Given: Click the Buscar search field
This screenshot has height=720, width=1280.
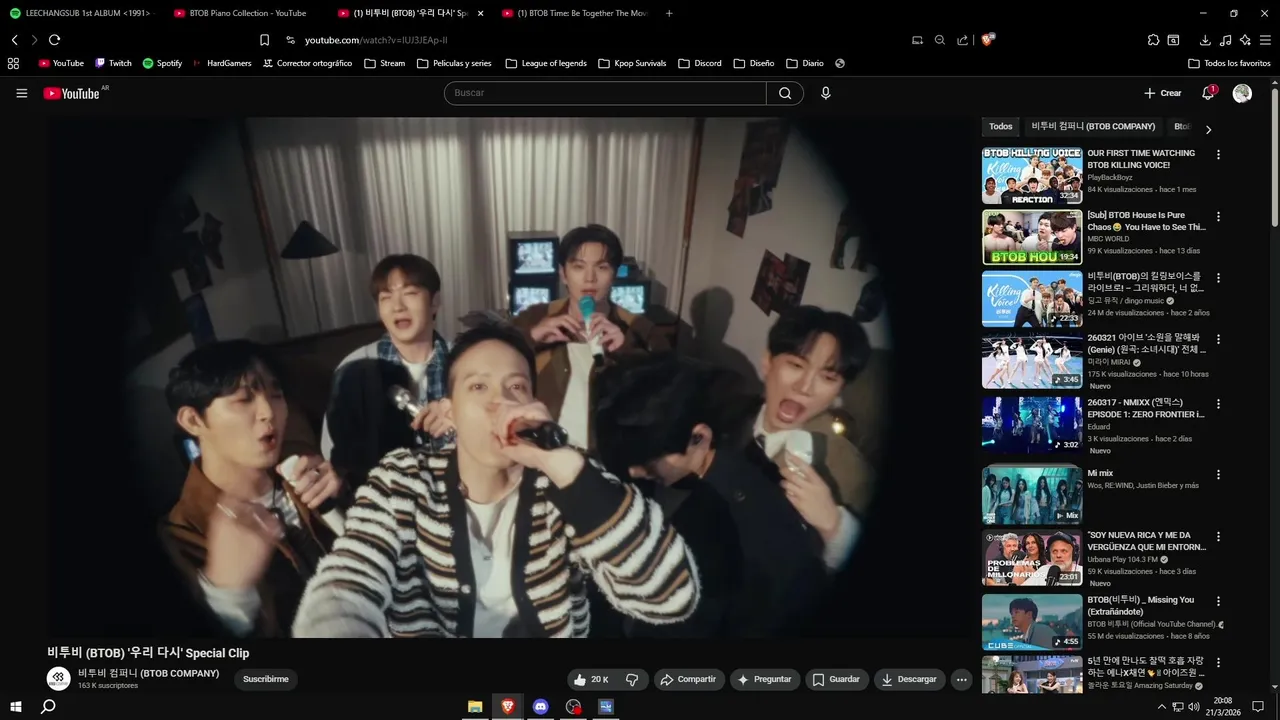Looking at the screenshot, I should coord(605,93).
